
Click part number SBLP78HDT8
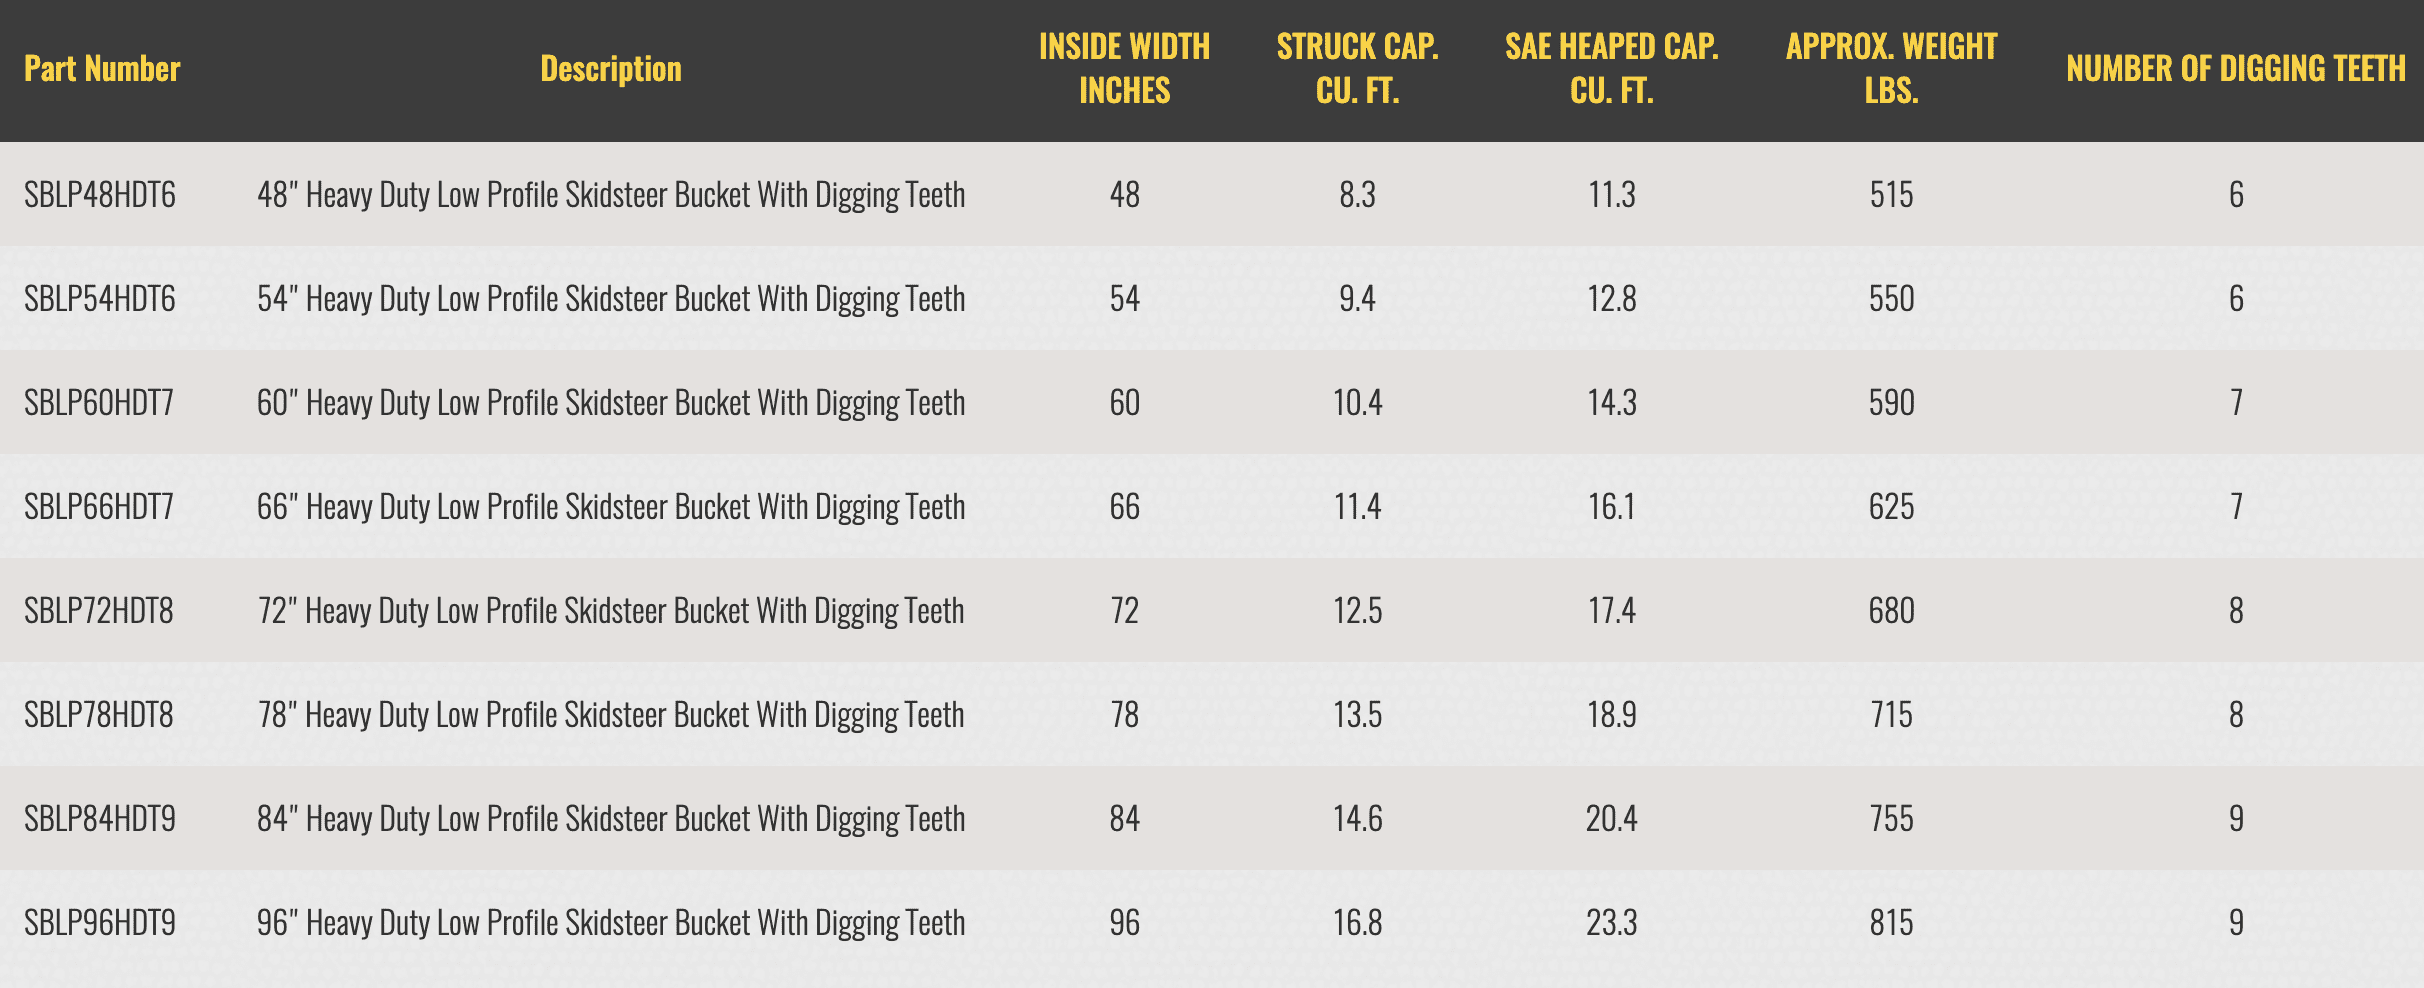tap(99, 714)
